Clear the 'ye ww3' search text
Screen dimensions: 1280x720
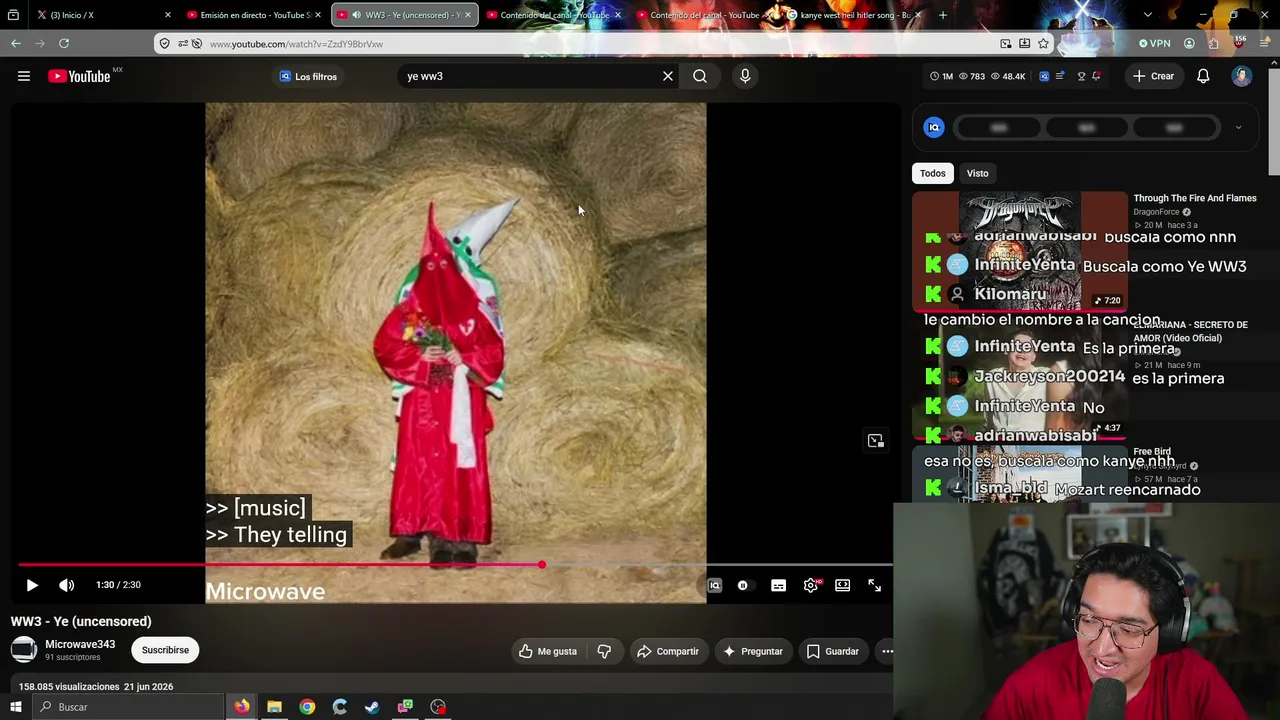click(x=668, y=76)
